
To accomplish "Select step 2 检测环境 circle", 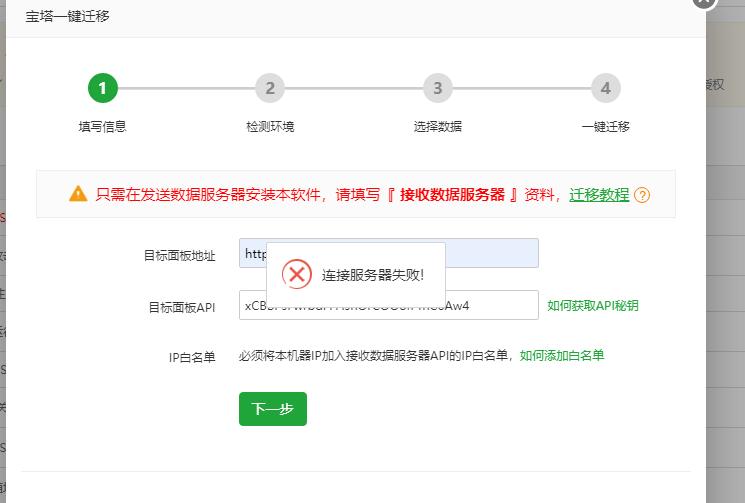I will point(270,88).
